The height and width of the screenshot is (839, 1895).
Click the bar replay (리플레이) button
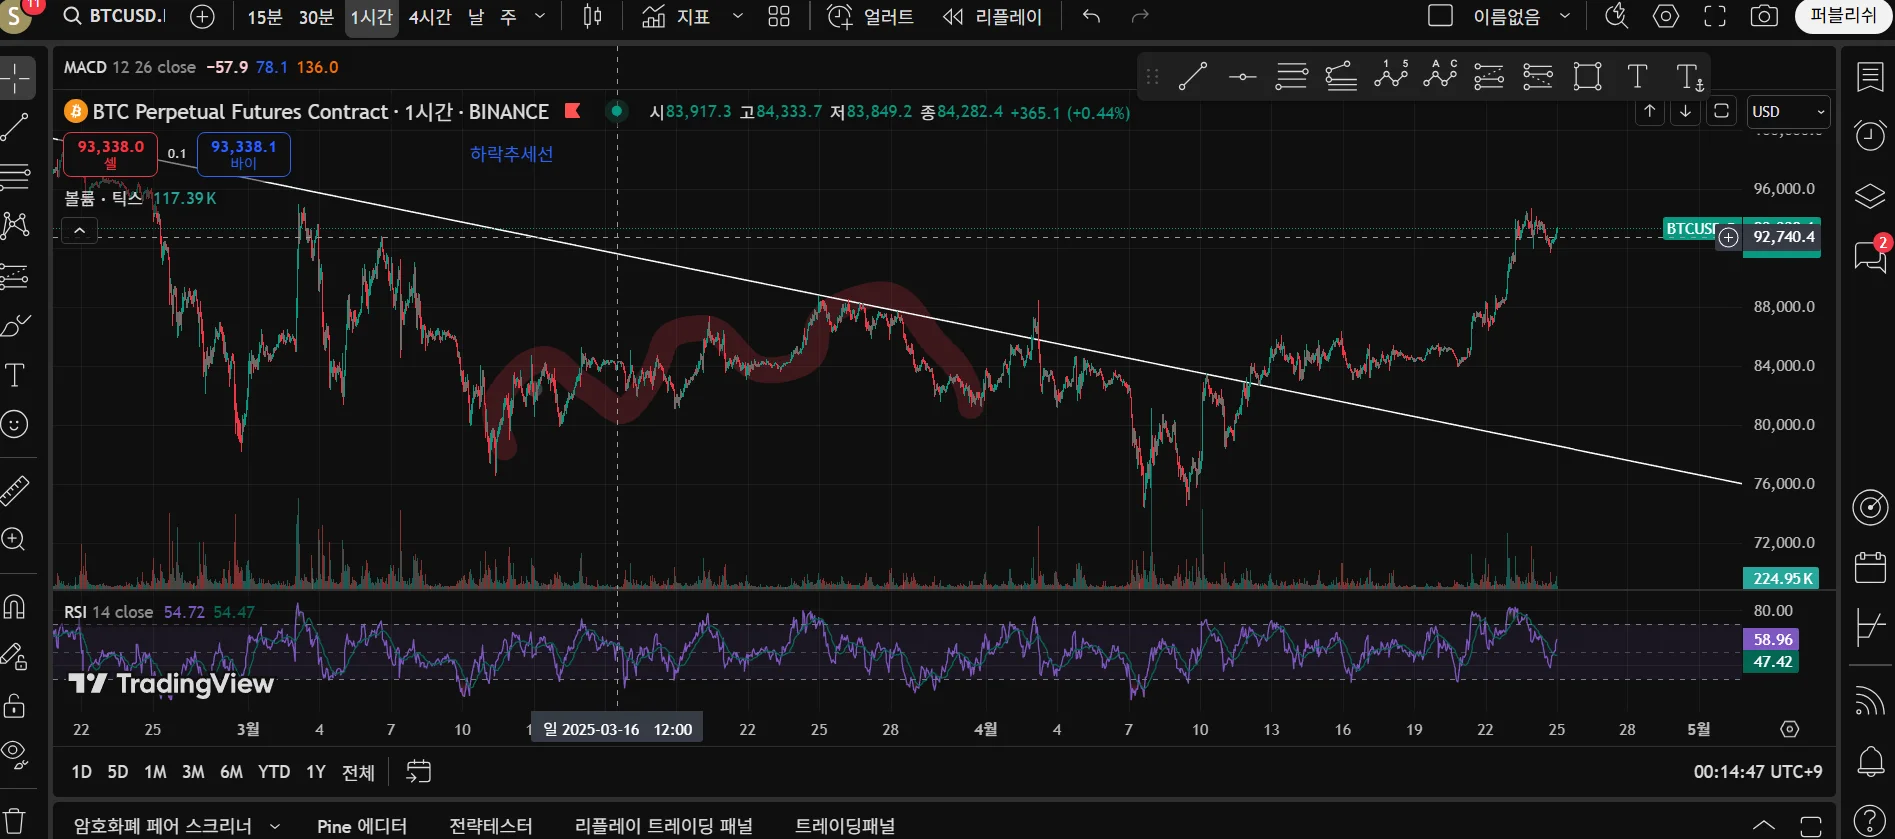pyautogui.click(x=992, y=17)
